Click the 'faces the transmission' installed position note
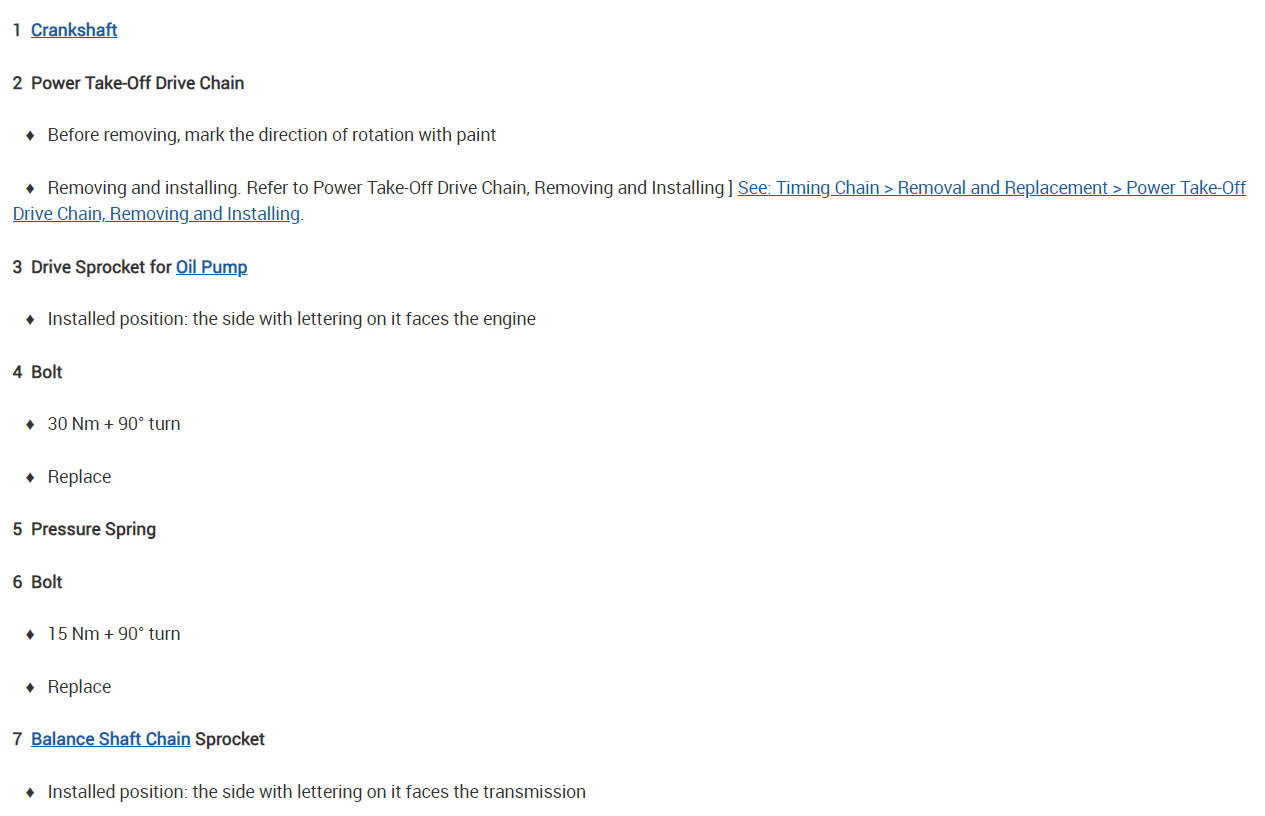Image resolution: width=1265 pixels, height=816 pixels. pyautogui.click(x=316, y=792)
